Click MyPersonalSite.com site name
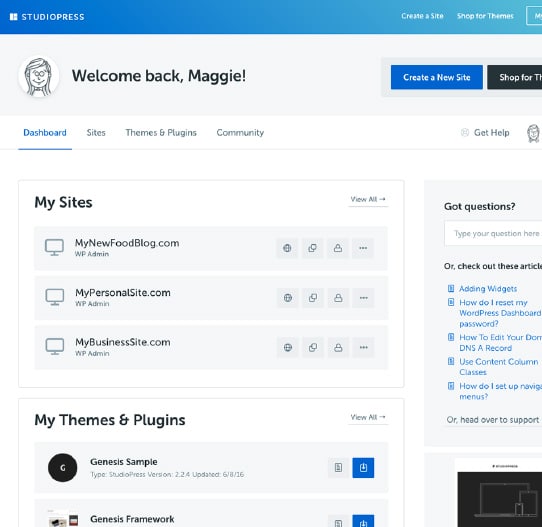The image size is (542, 527). (123, 293)
